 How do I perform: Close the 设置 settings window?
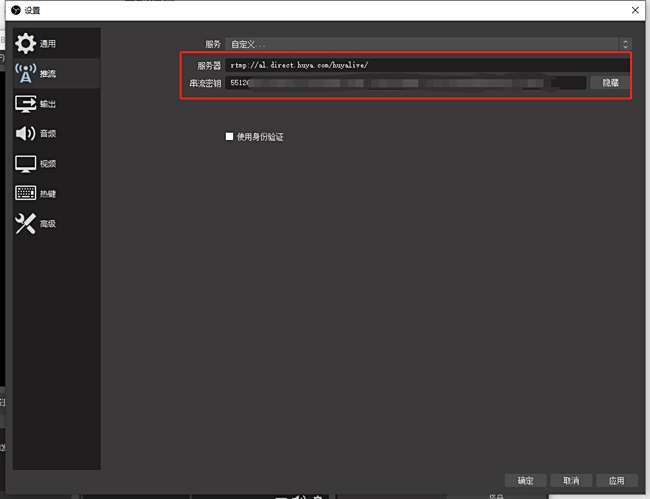click(635, 10)
